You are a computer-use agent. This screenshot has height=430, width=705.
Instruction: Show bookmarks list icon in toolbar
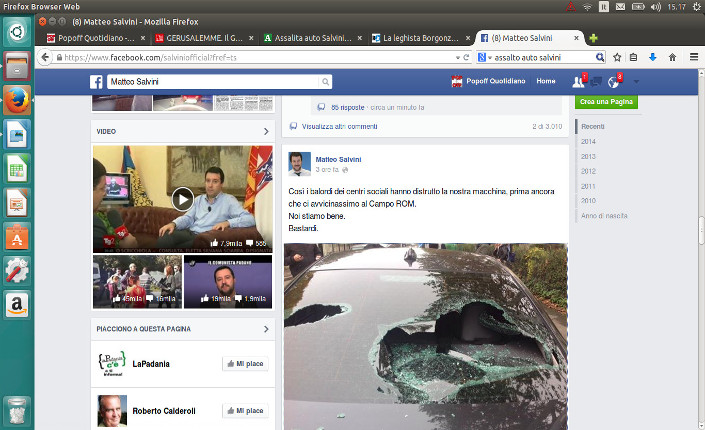[x=633, y=57]
